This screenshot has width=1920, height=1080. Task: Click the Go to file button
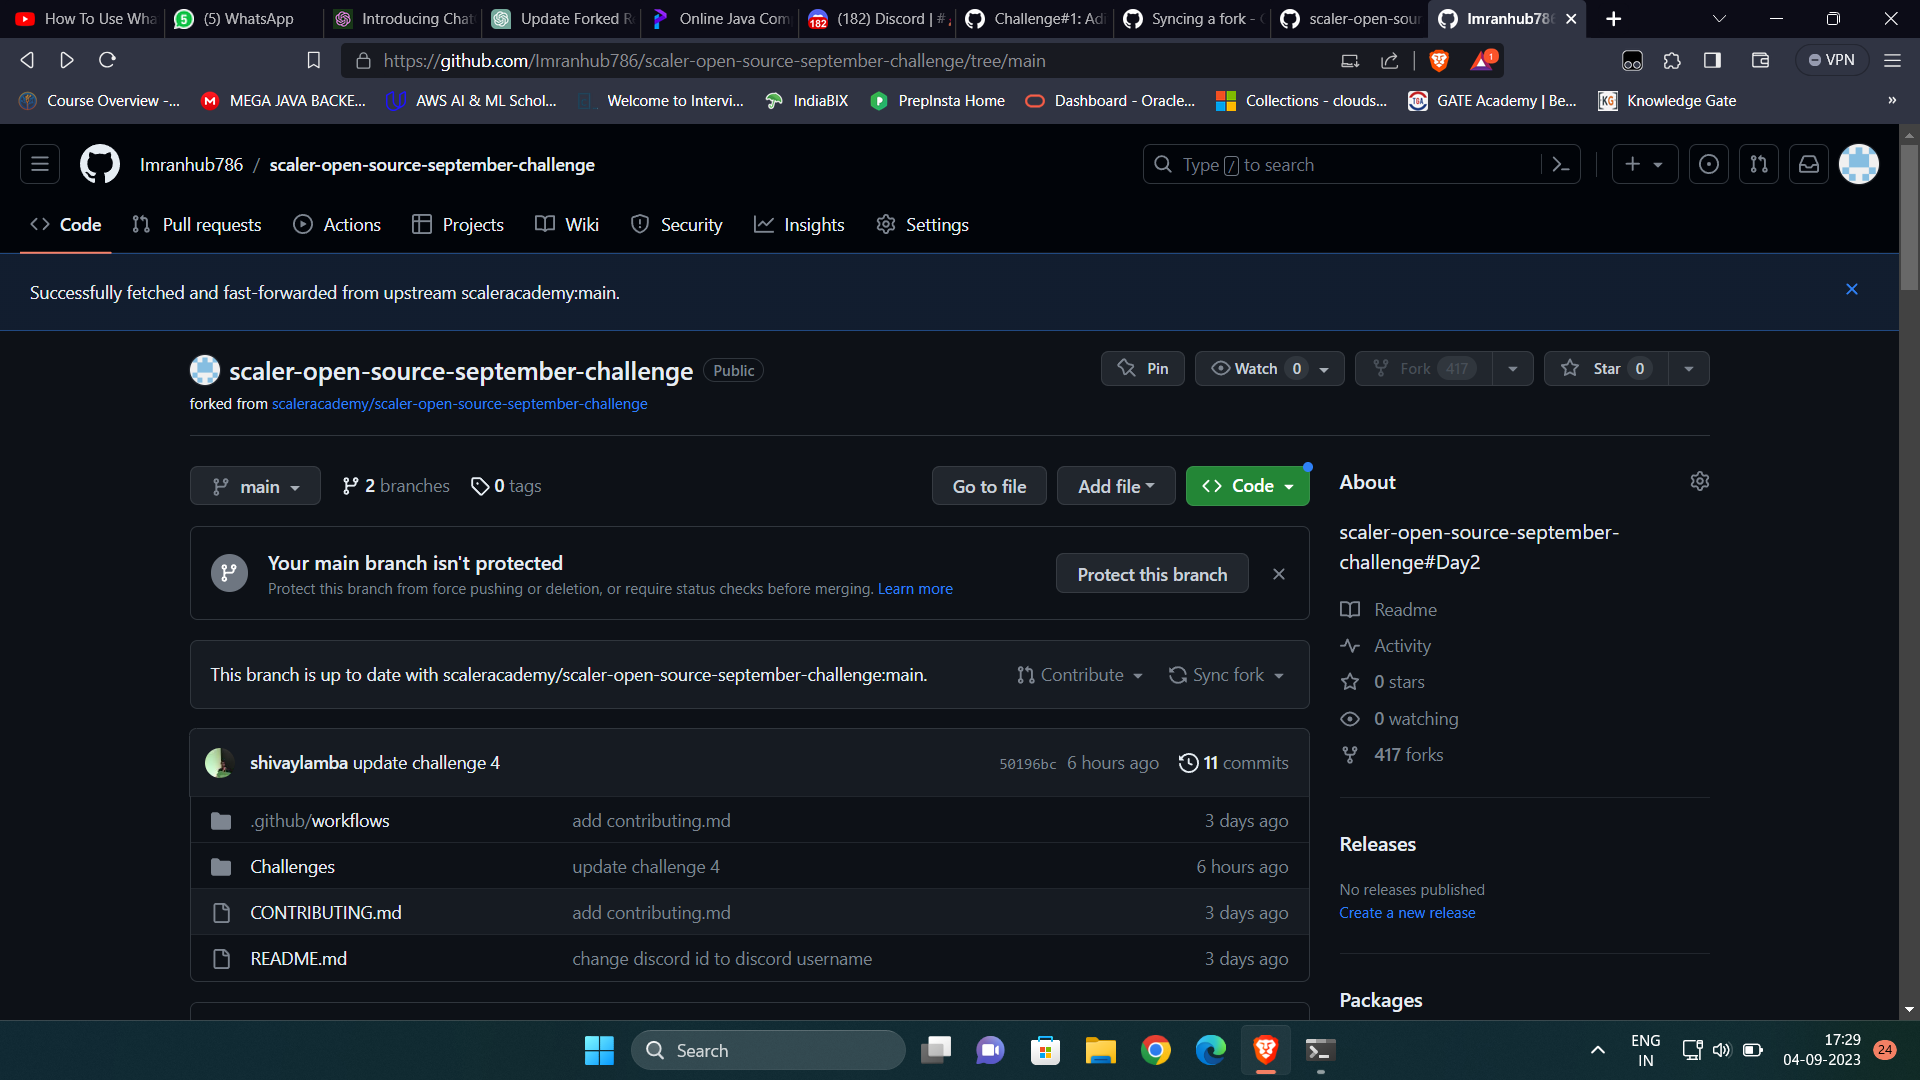point(988,486)
